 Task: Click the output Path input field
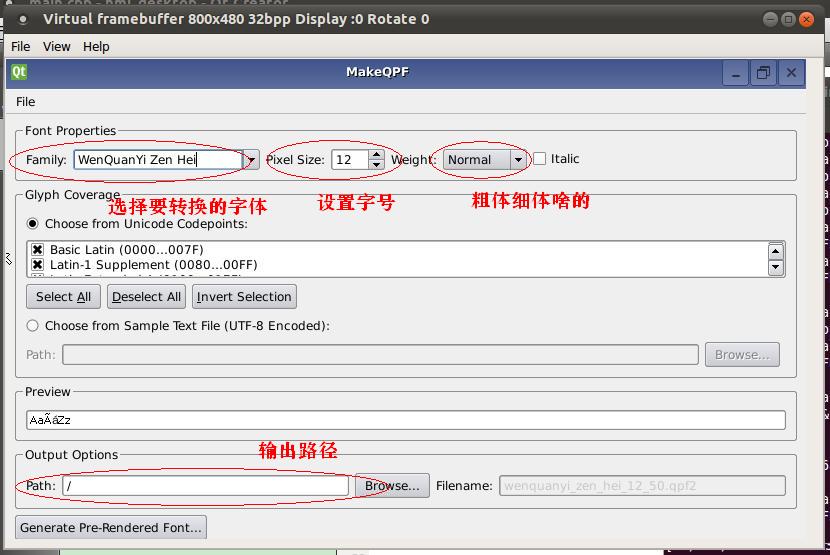point(205,486)
